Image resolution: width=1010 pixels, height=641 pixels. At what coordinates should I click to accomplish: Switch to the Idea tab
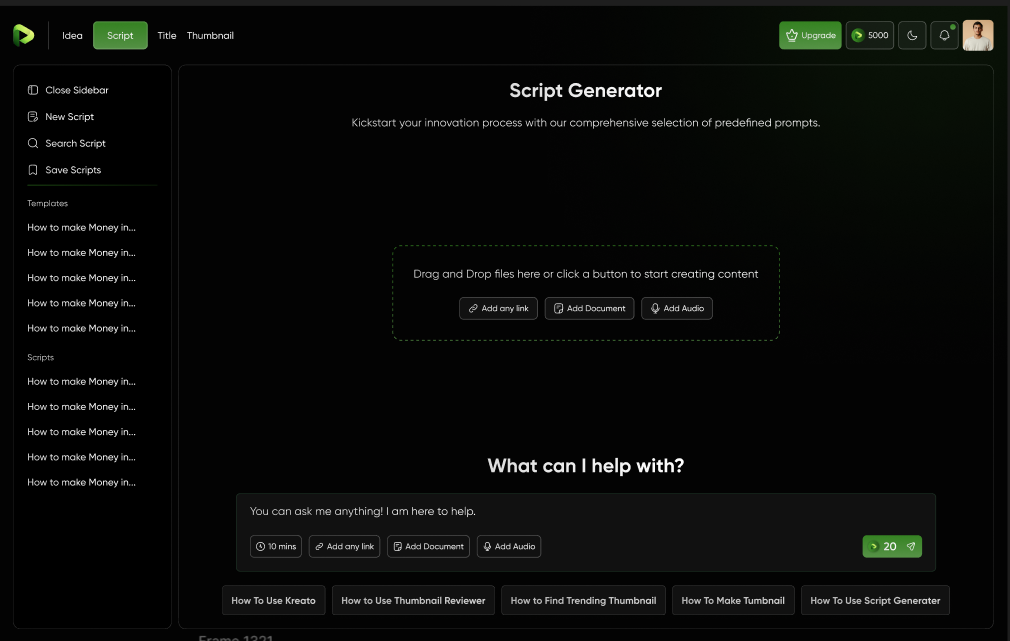[x=72, y=36]
